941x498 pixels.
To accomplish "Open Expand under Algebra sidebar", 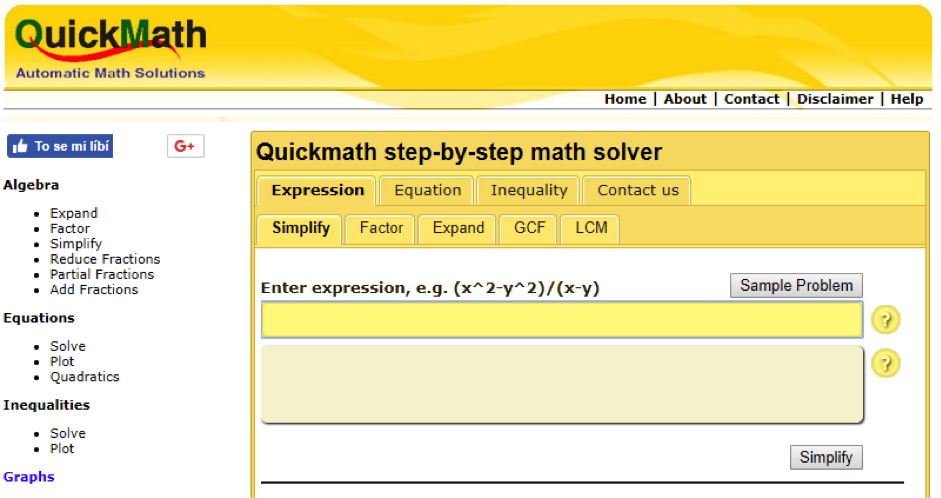I will (x=74, y=213).
